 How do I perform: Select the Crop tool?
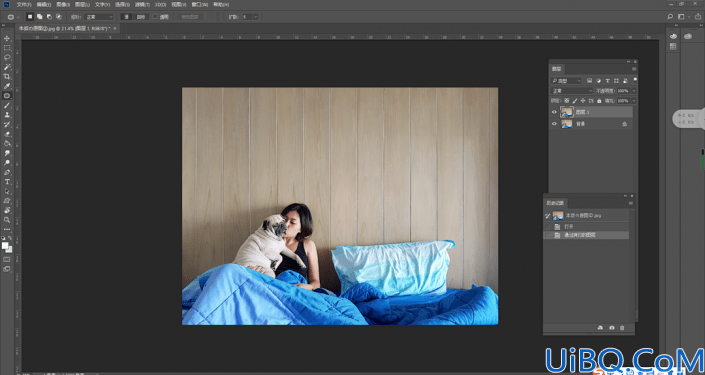(7, 76)
